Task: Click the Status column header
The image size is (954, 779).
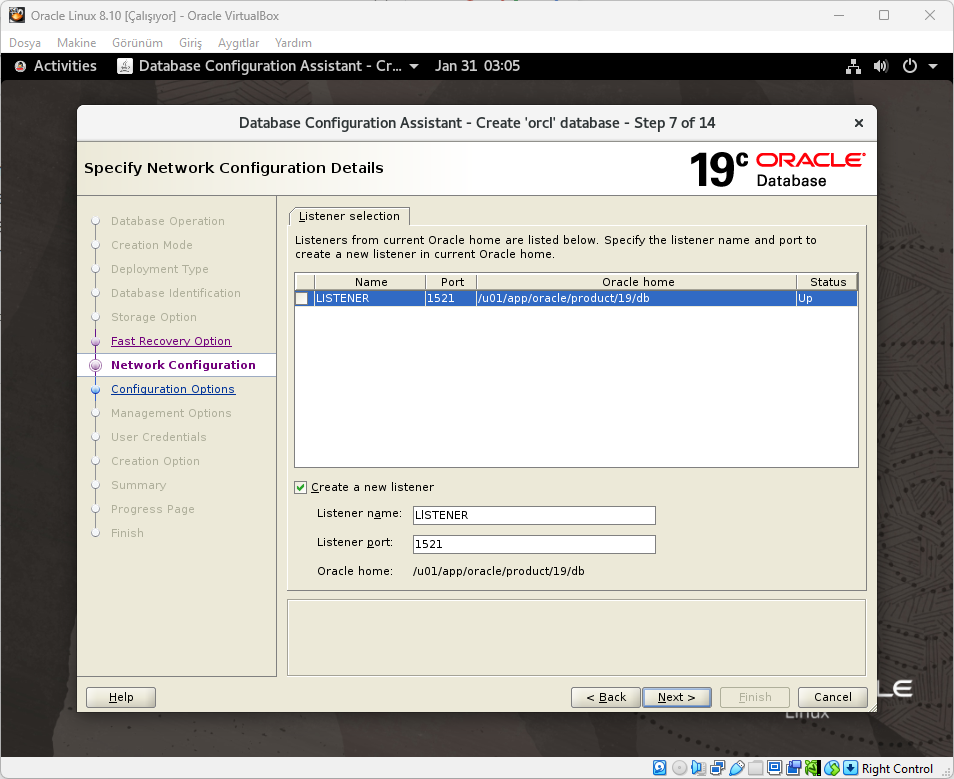Action: click(x=827, y=282)
